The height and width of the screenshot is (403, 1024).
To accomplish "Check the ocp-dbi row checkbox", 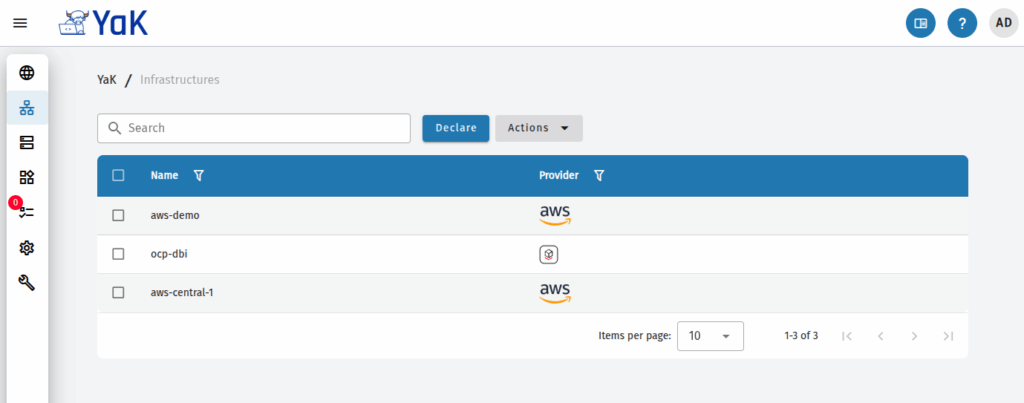I will (118, 254).
